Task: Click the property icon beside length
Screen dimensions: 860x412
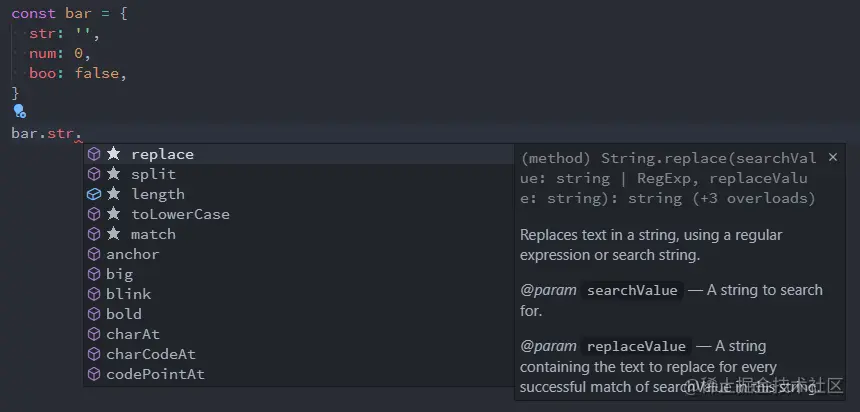Action: [x=94, y=194]
